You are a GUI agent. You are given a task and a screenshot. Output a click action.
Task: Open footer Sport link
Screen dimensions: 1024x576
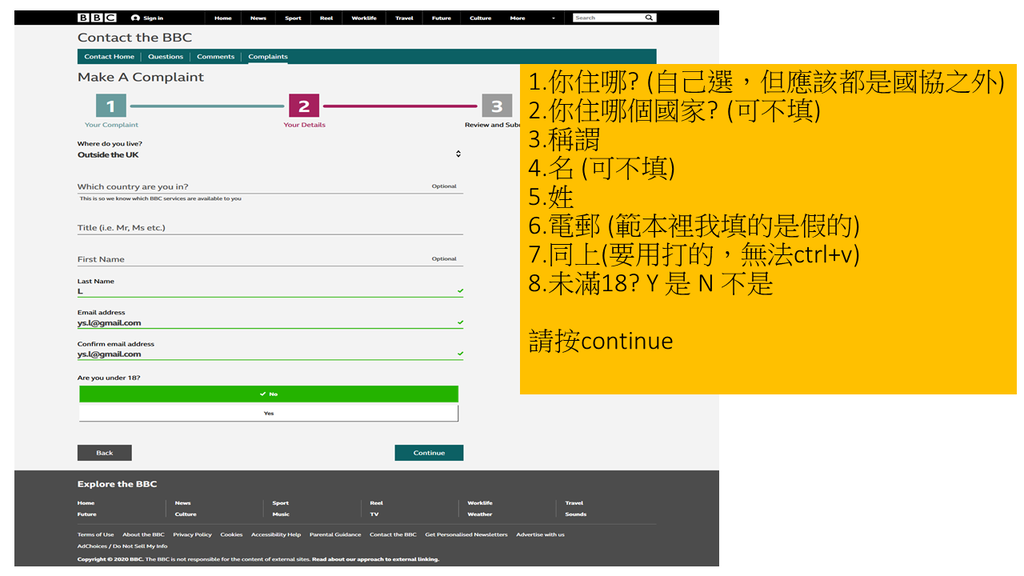pyautogui.click(x=280, y=503)
